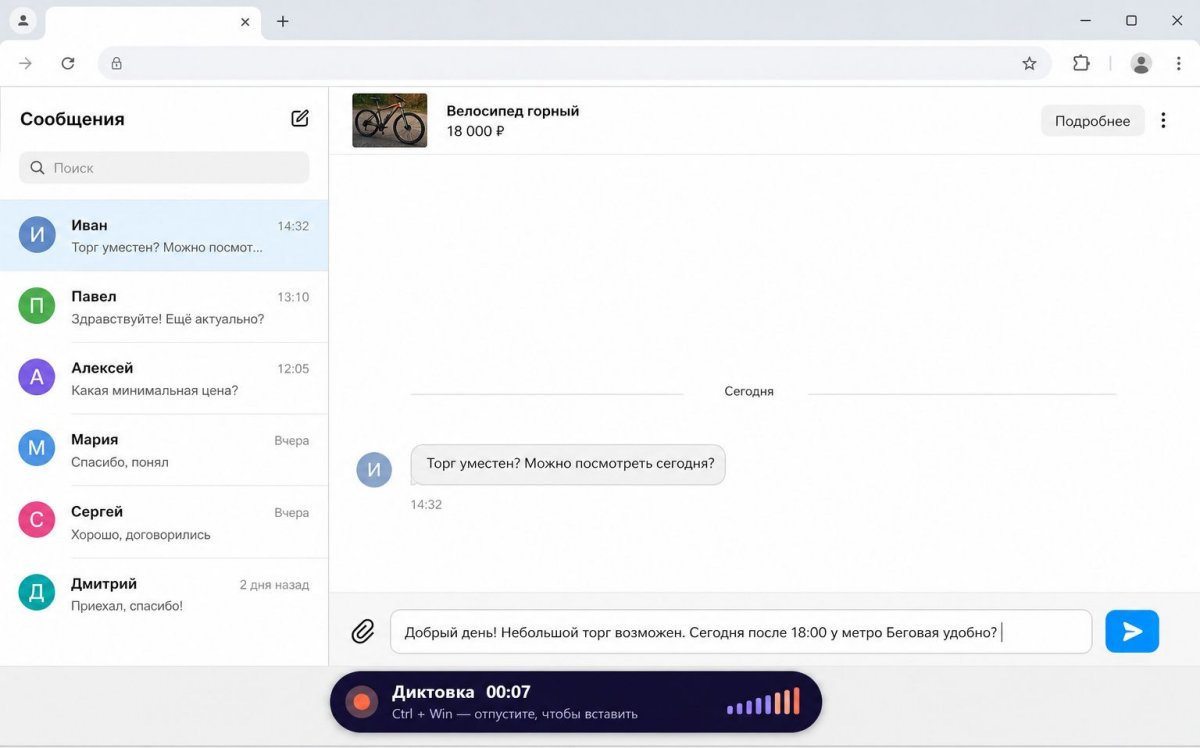Click the Диктовка 00:07 timer label
Screen dimensions: 1200x748
[461, 692]
